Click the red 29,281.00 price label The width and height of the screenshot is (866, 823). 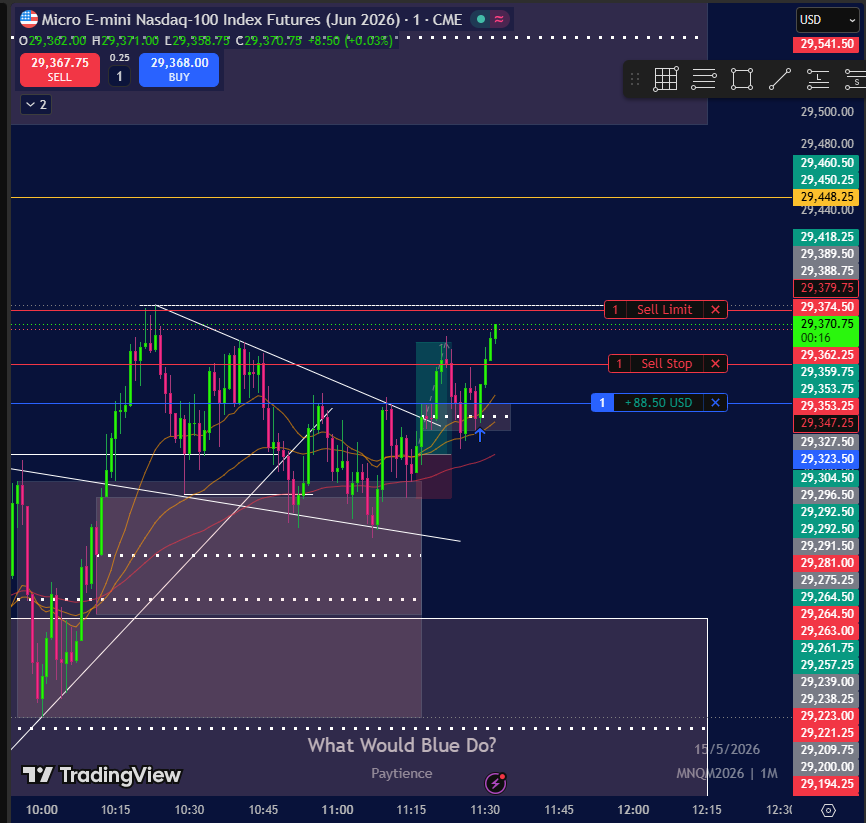click(x=826, y=563)
